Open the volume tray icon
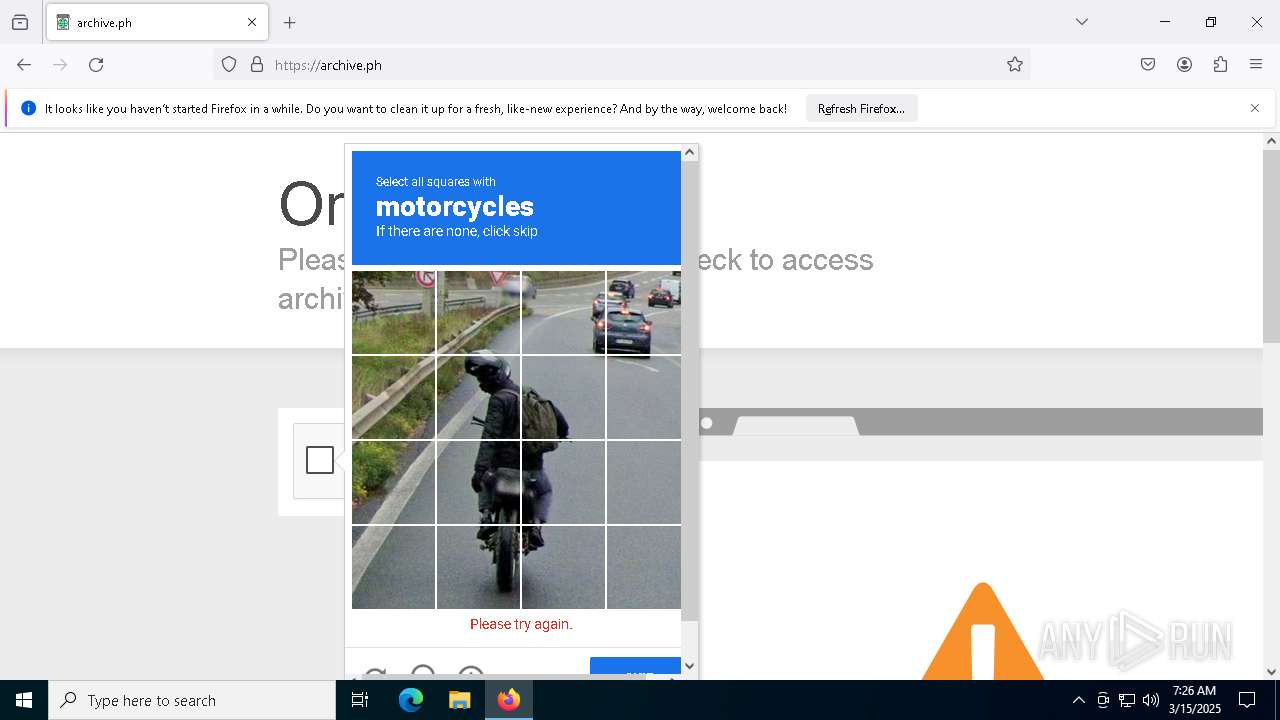Viewport: 1280px width, 720px height. click(1151, 700)
